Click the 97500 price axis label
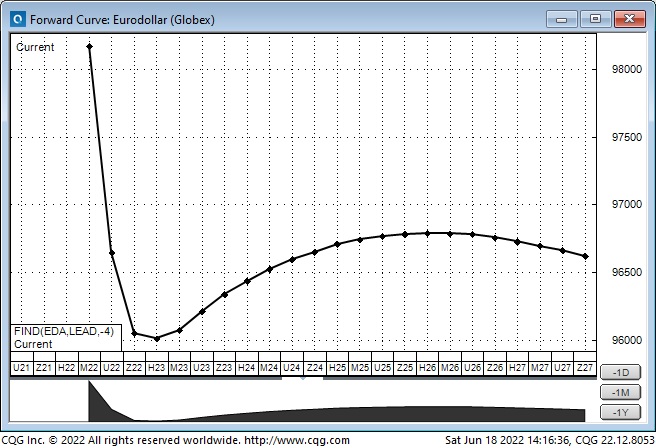 626,137
